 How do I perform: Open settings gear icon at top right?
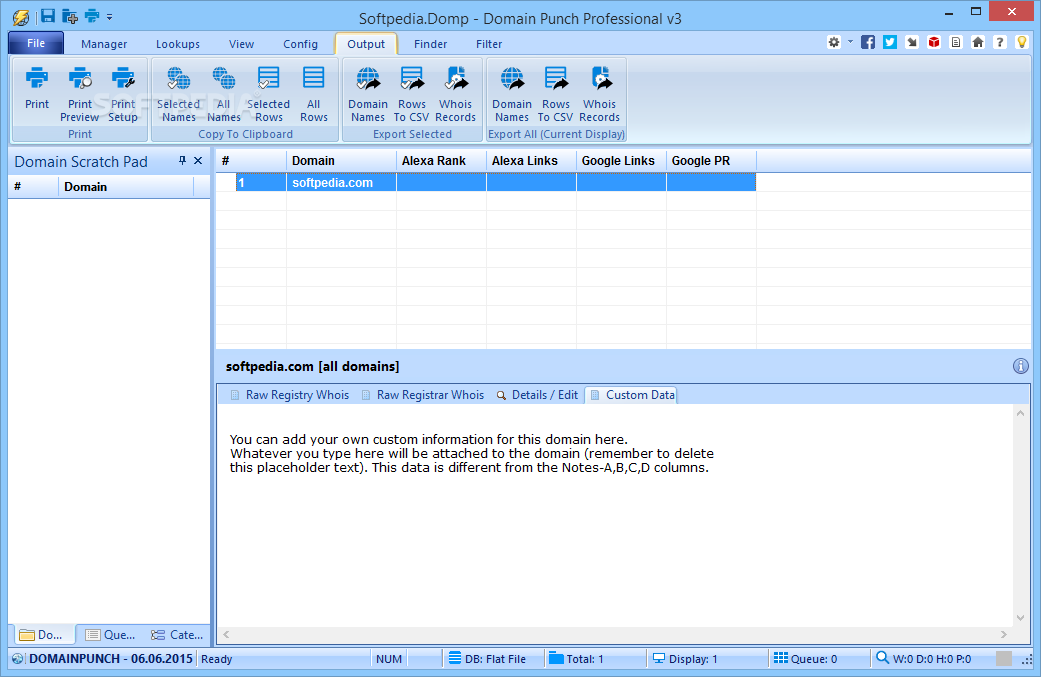834,42
